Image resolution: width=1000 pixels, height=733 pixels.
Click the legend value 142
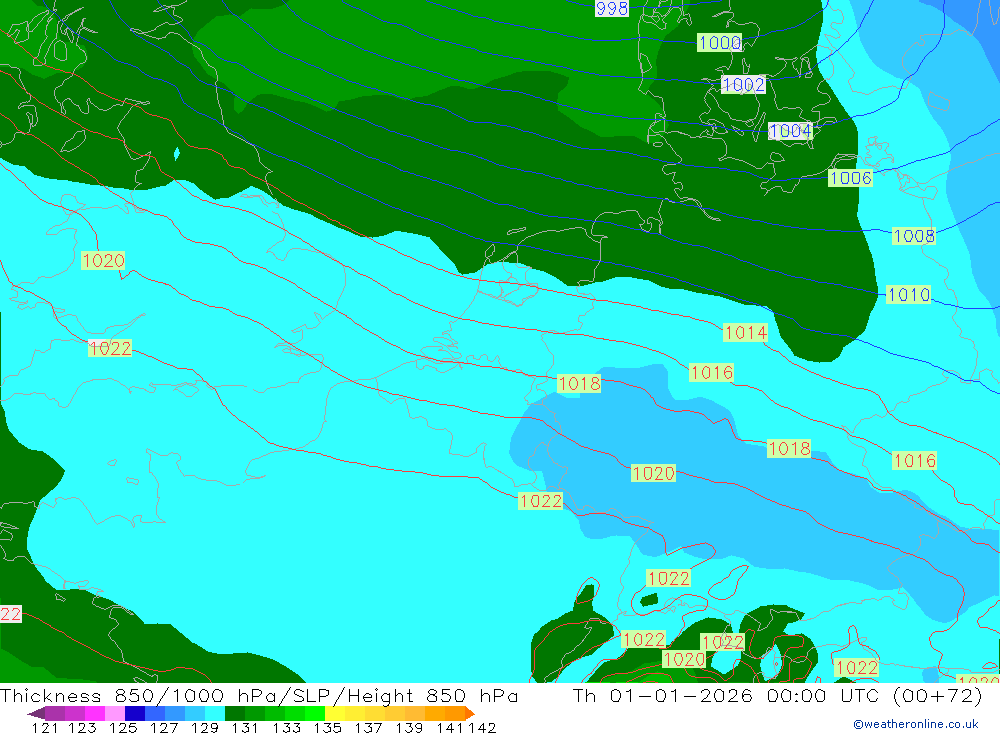pos(482,727)
